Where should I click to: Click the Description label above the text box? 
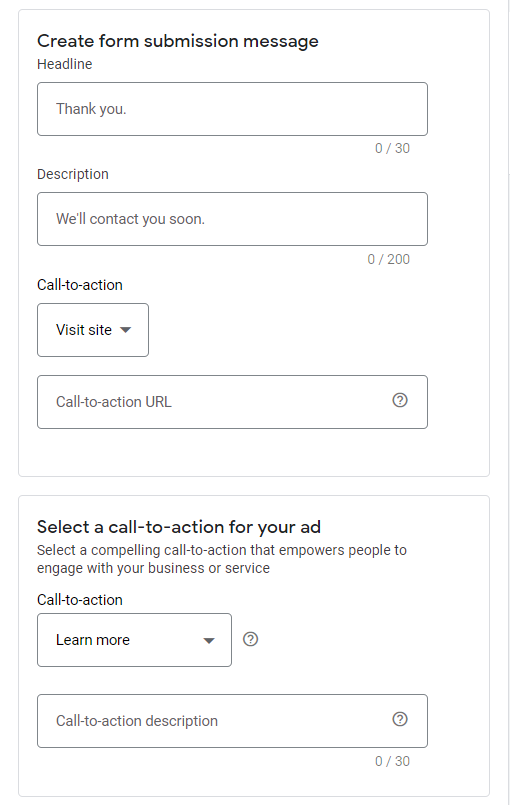tap(73, 174)
